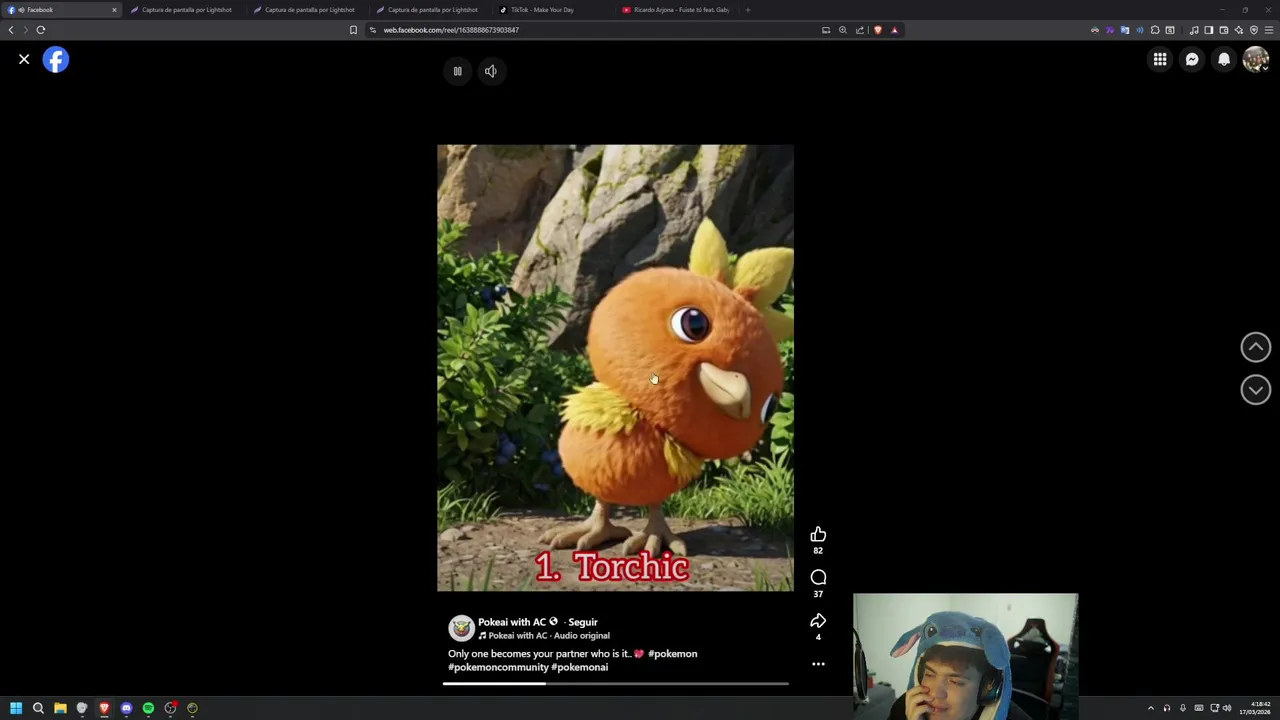Open File Explorer from taskbar
The height and width of the screenshot is (720, 1280).
[x=60, y=708]
